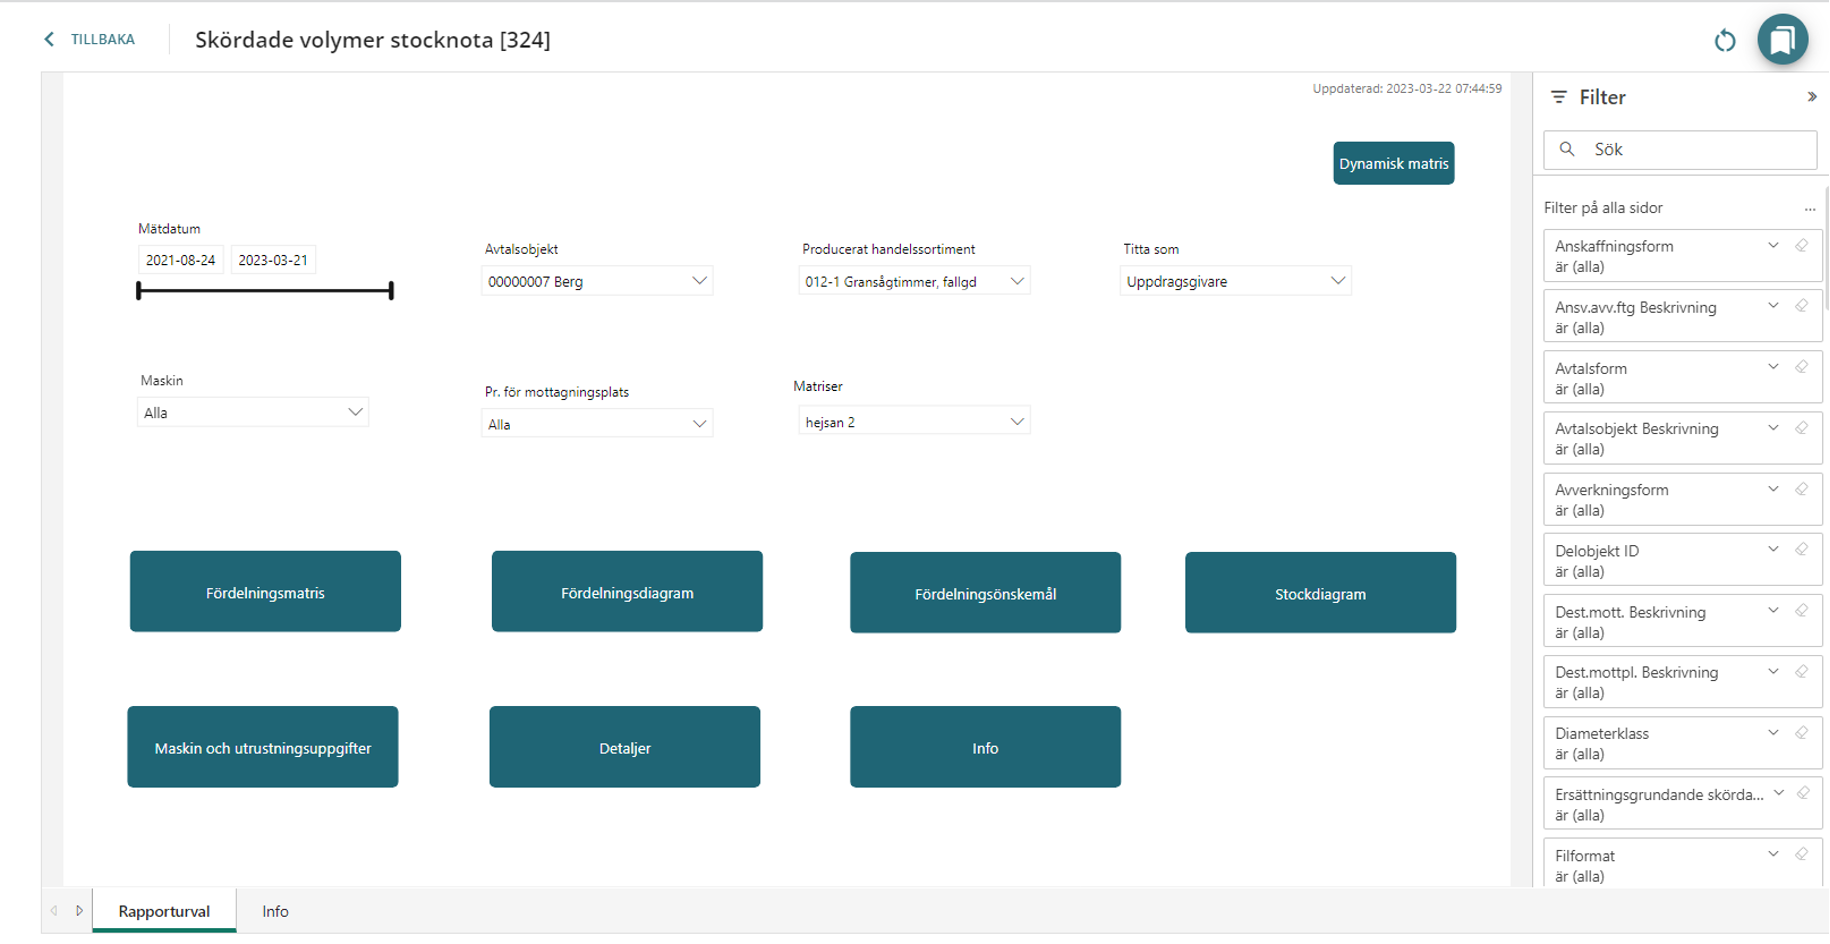Image resolution: width=1830 pixels, height=944 pixels.
Task: Go to previous page tab arrow
Action: [x=54, y=911]
